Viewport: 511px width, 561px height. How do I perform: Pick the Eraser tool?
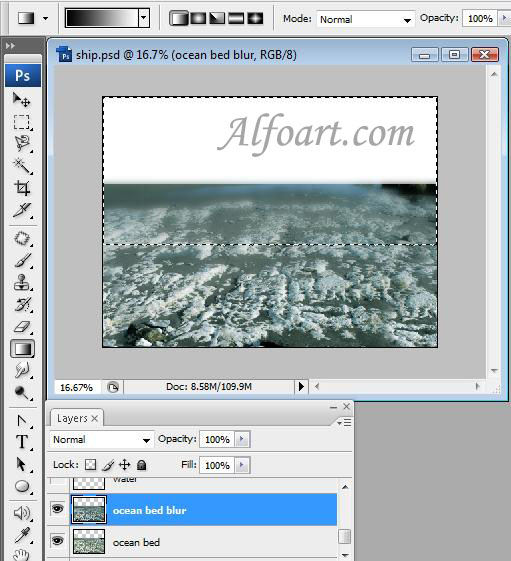pyautogui.click(x=22, y=326)
